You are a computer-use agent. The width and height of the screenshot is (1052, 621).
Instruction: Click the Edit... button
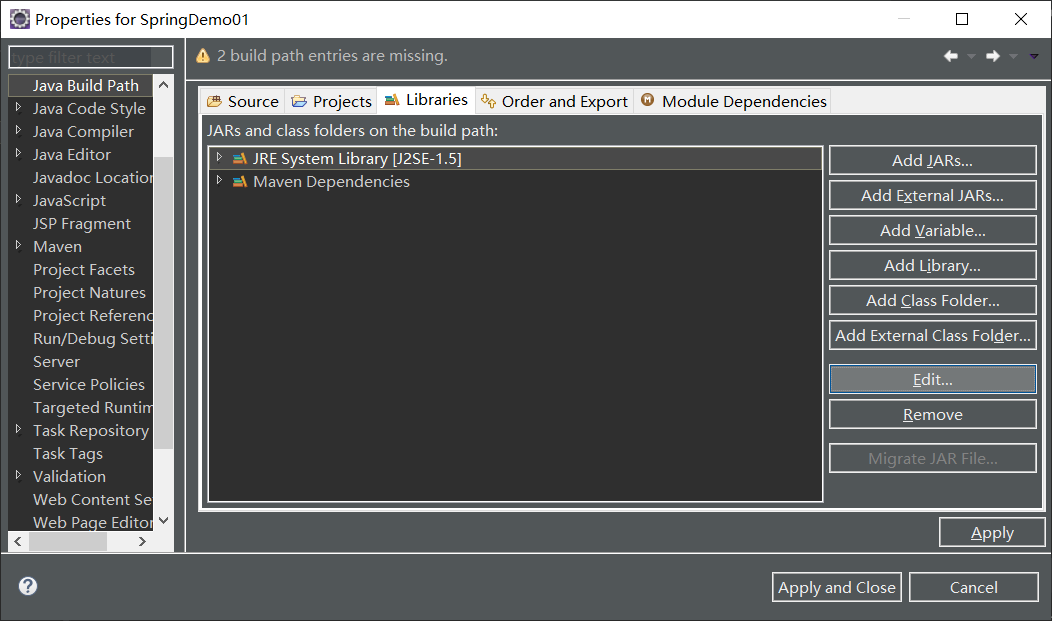[933, 379]
